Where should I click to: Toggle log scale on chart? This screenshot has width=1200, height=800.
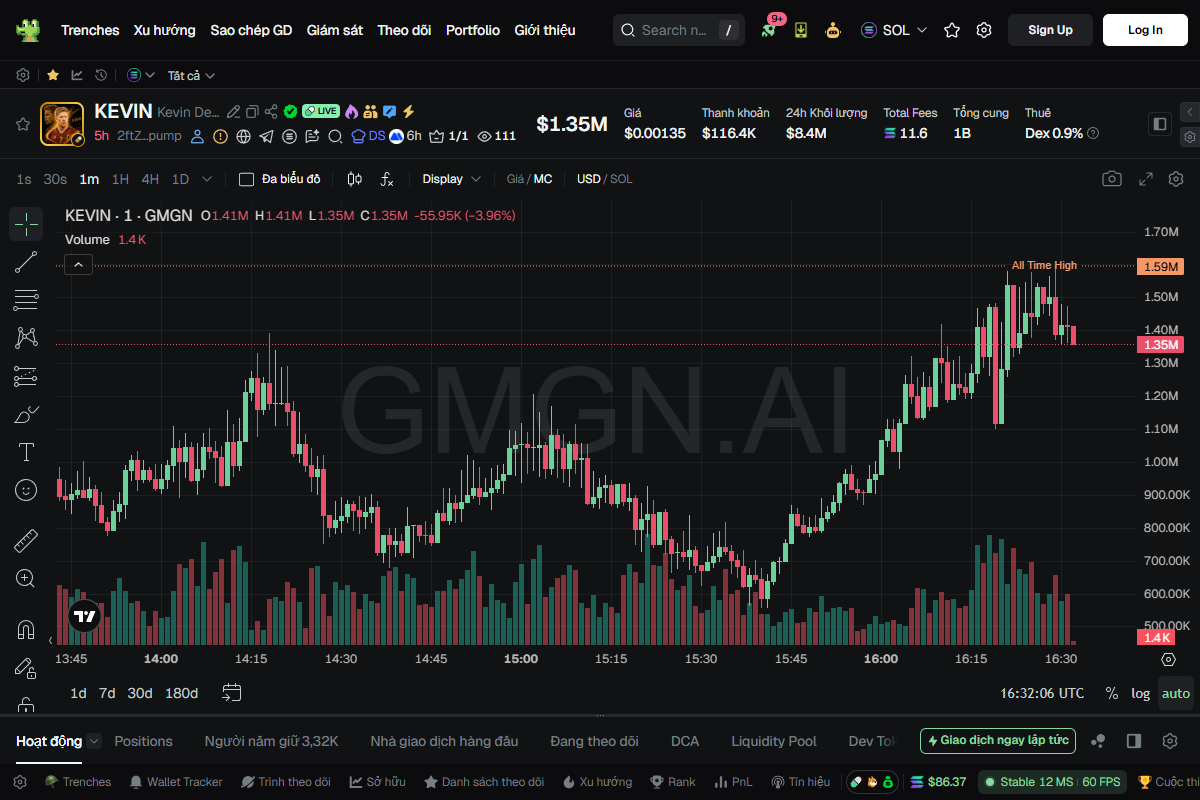coord(1141,693)
